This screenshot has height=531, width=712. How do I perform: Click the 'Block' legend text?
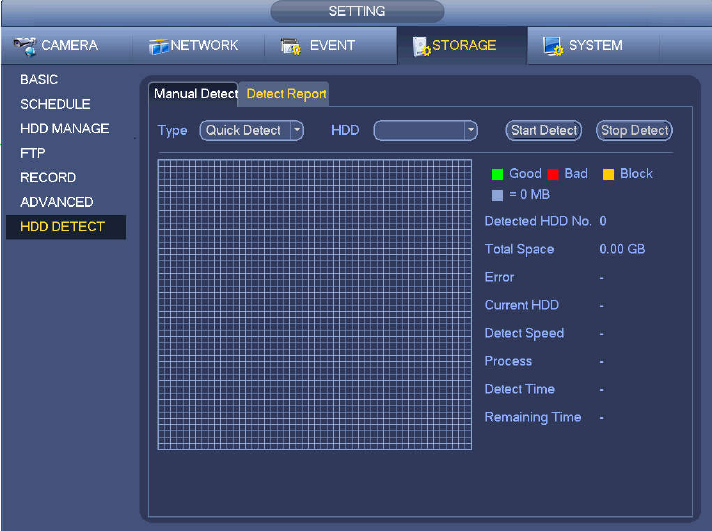point(636,174)
